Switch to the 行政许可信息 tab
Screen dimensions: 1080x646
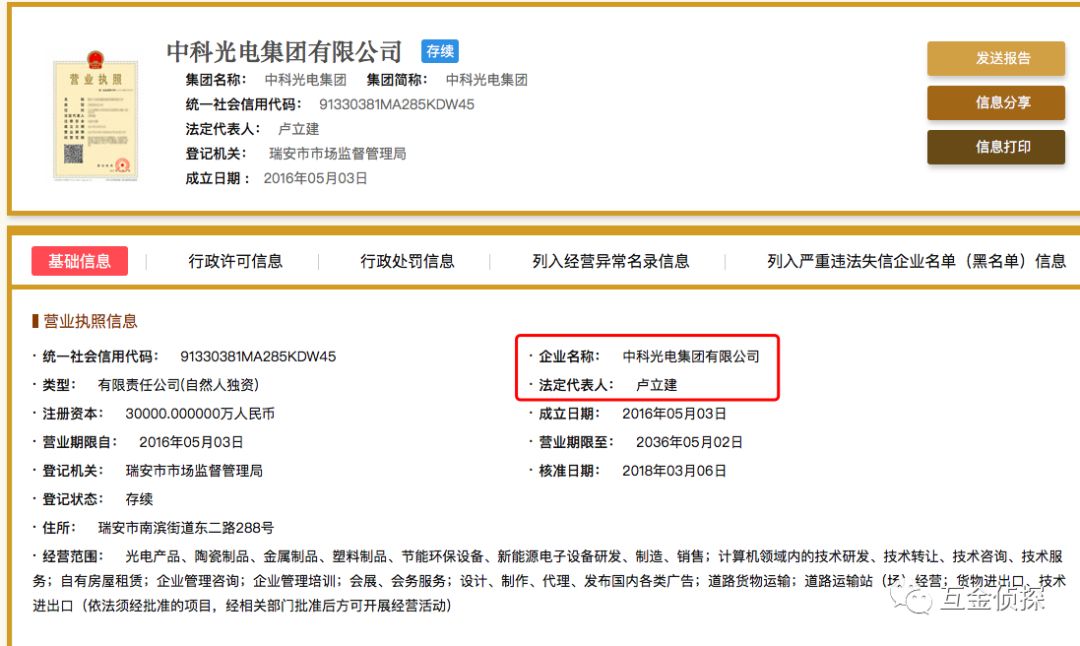[x=236, y=261]
